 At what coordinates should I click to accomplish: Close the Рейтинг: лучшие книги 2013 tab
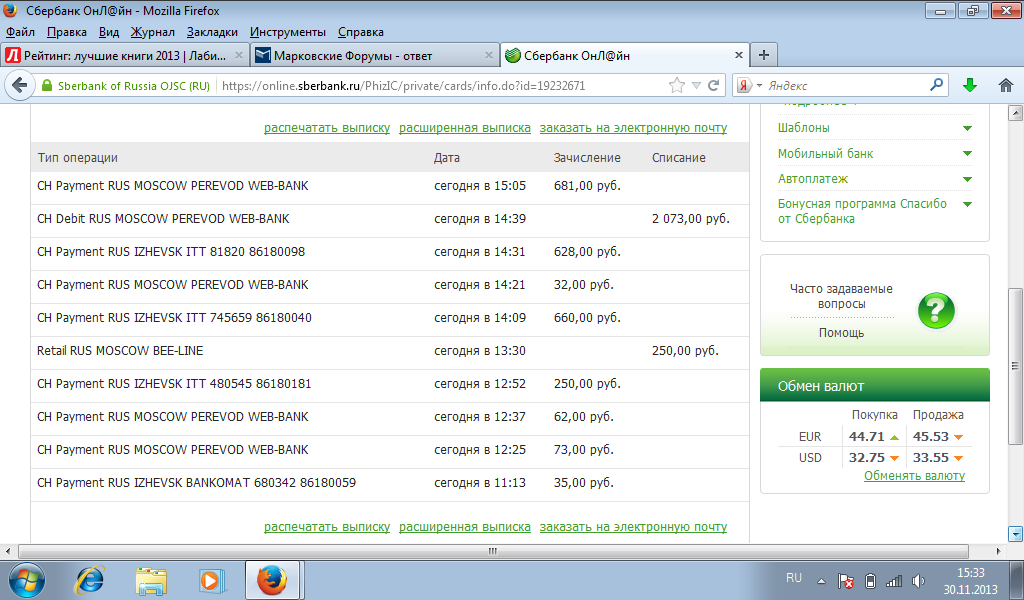click(x=239, y=55)
